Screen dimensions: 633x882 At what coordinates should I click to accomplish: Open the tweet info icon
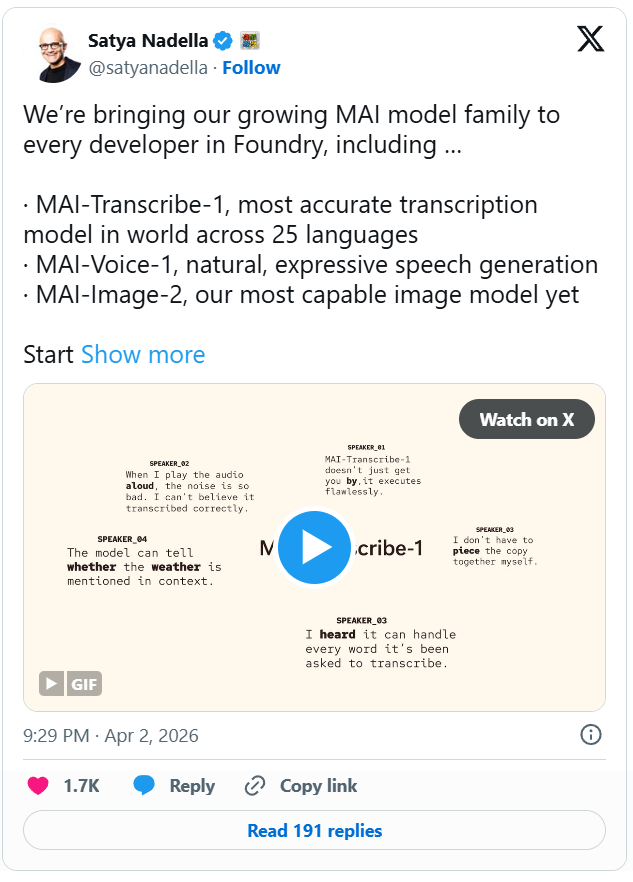[591, 735]
